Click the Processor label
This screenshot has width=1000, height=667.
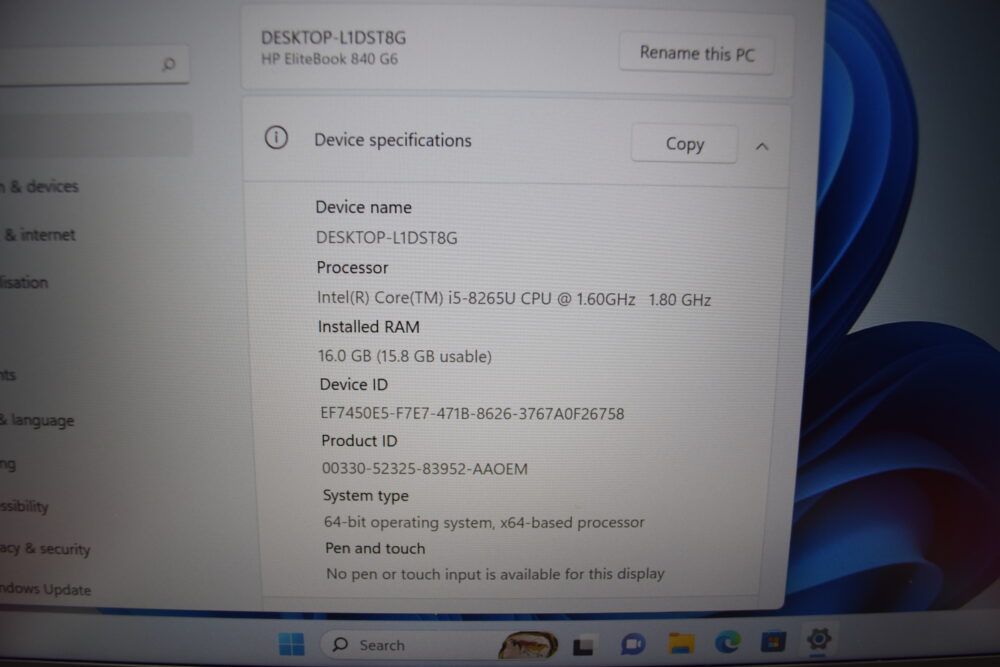point(352,268)
